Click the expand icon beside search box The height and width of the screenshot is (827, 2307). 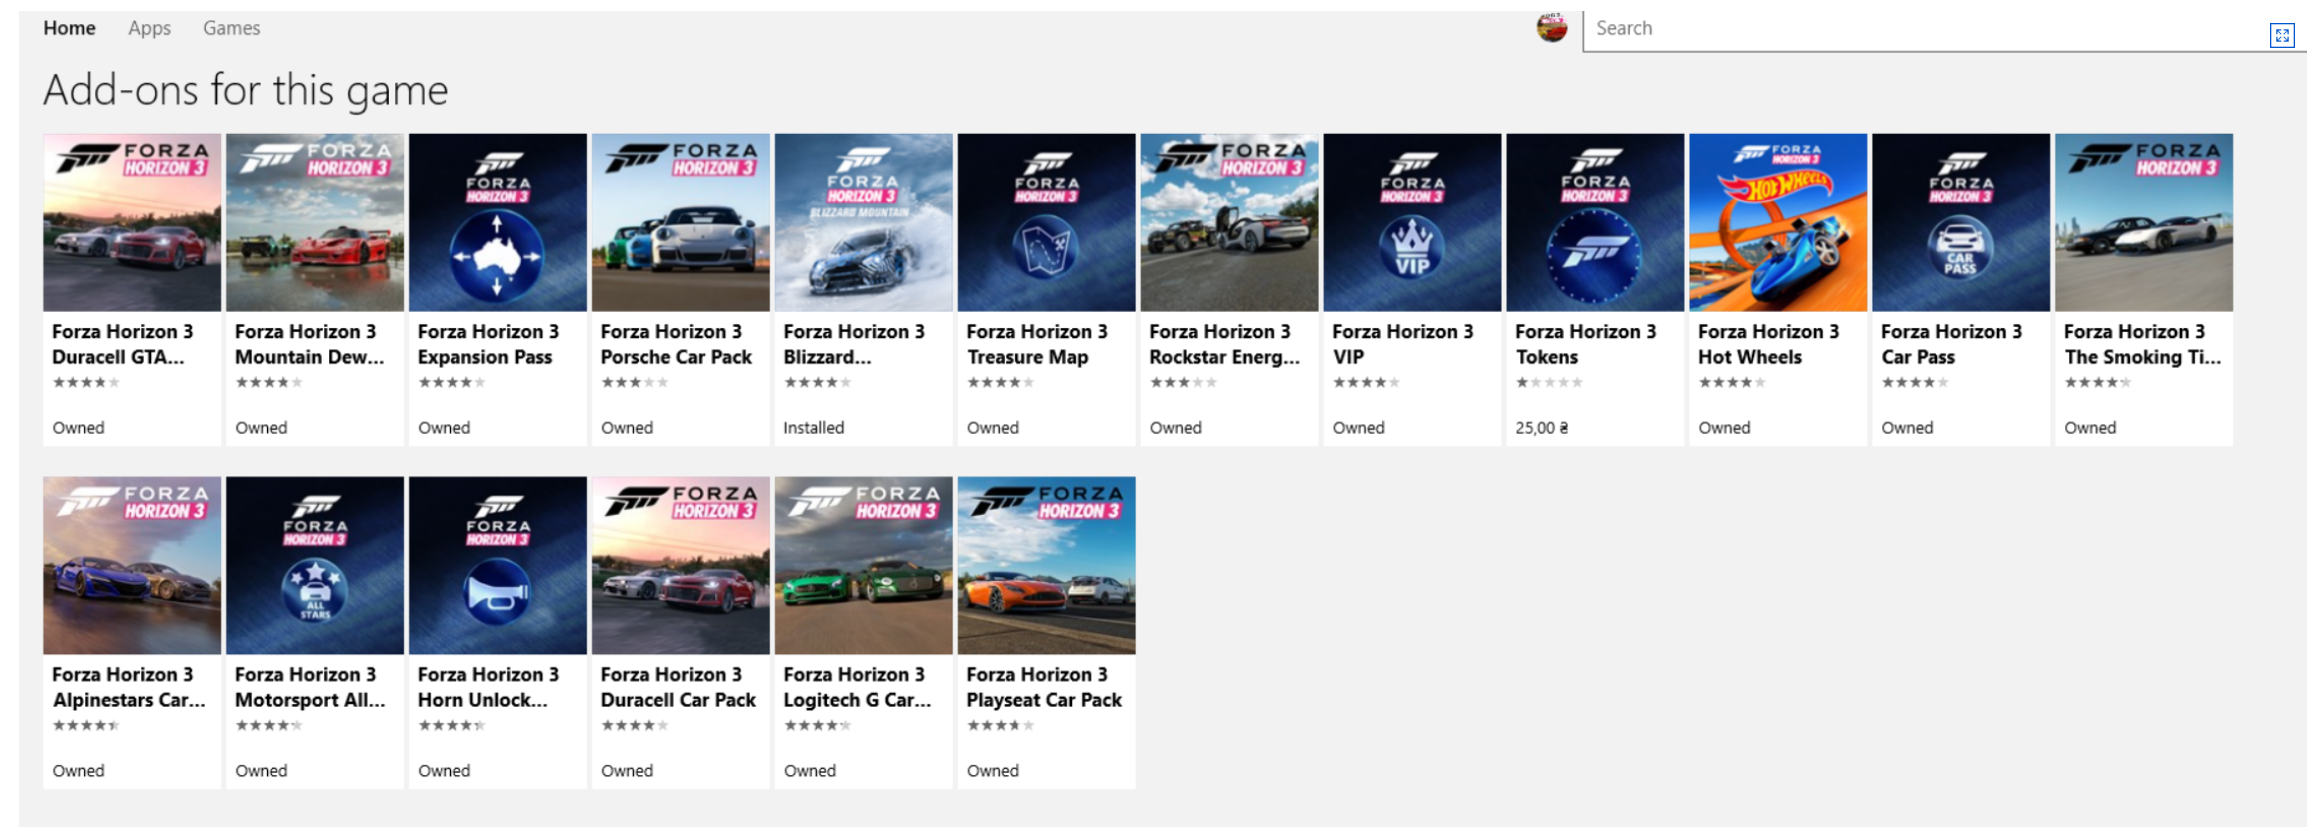tap(2281, 36)
